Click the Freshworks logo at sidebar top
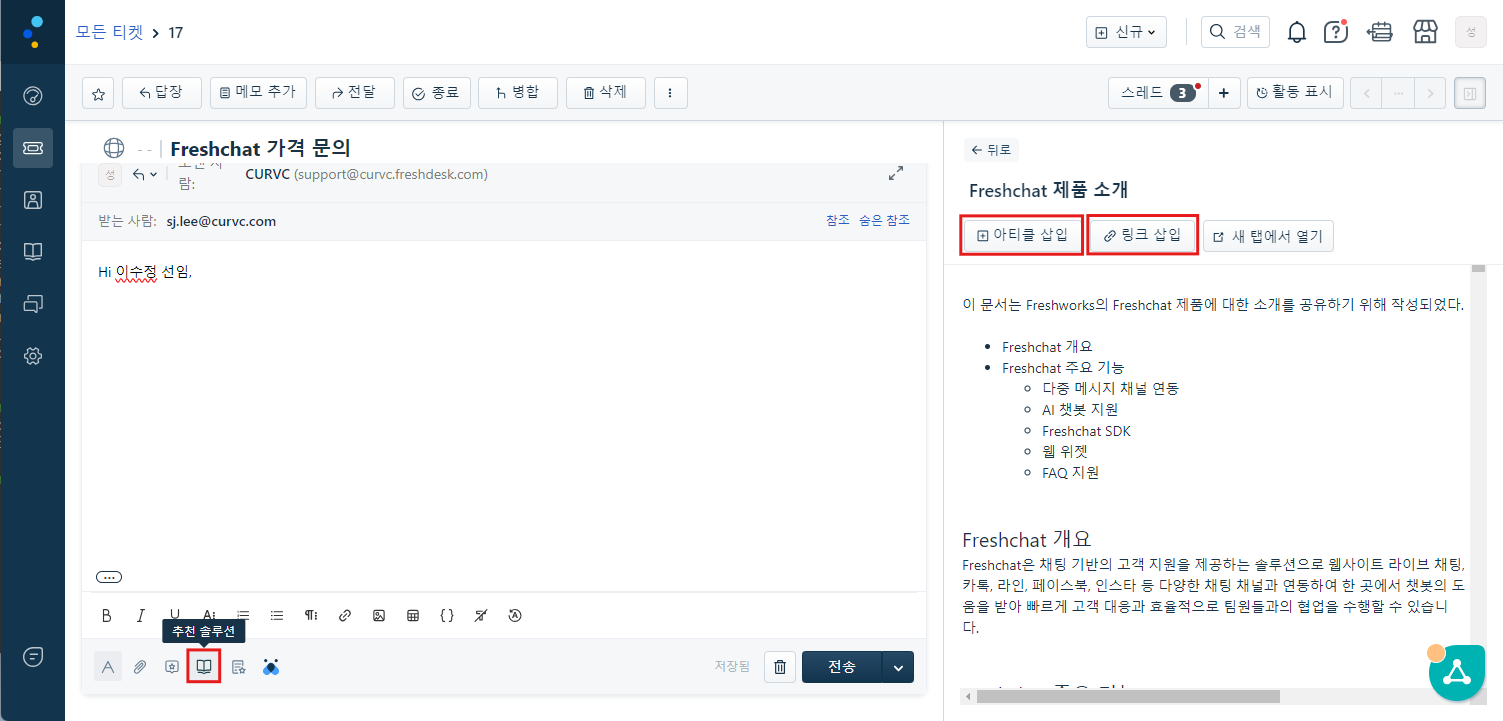Viewport: 1503px width, 721px height. coord(33,32)
